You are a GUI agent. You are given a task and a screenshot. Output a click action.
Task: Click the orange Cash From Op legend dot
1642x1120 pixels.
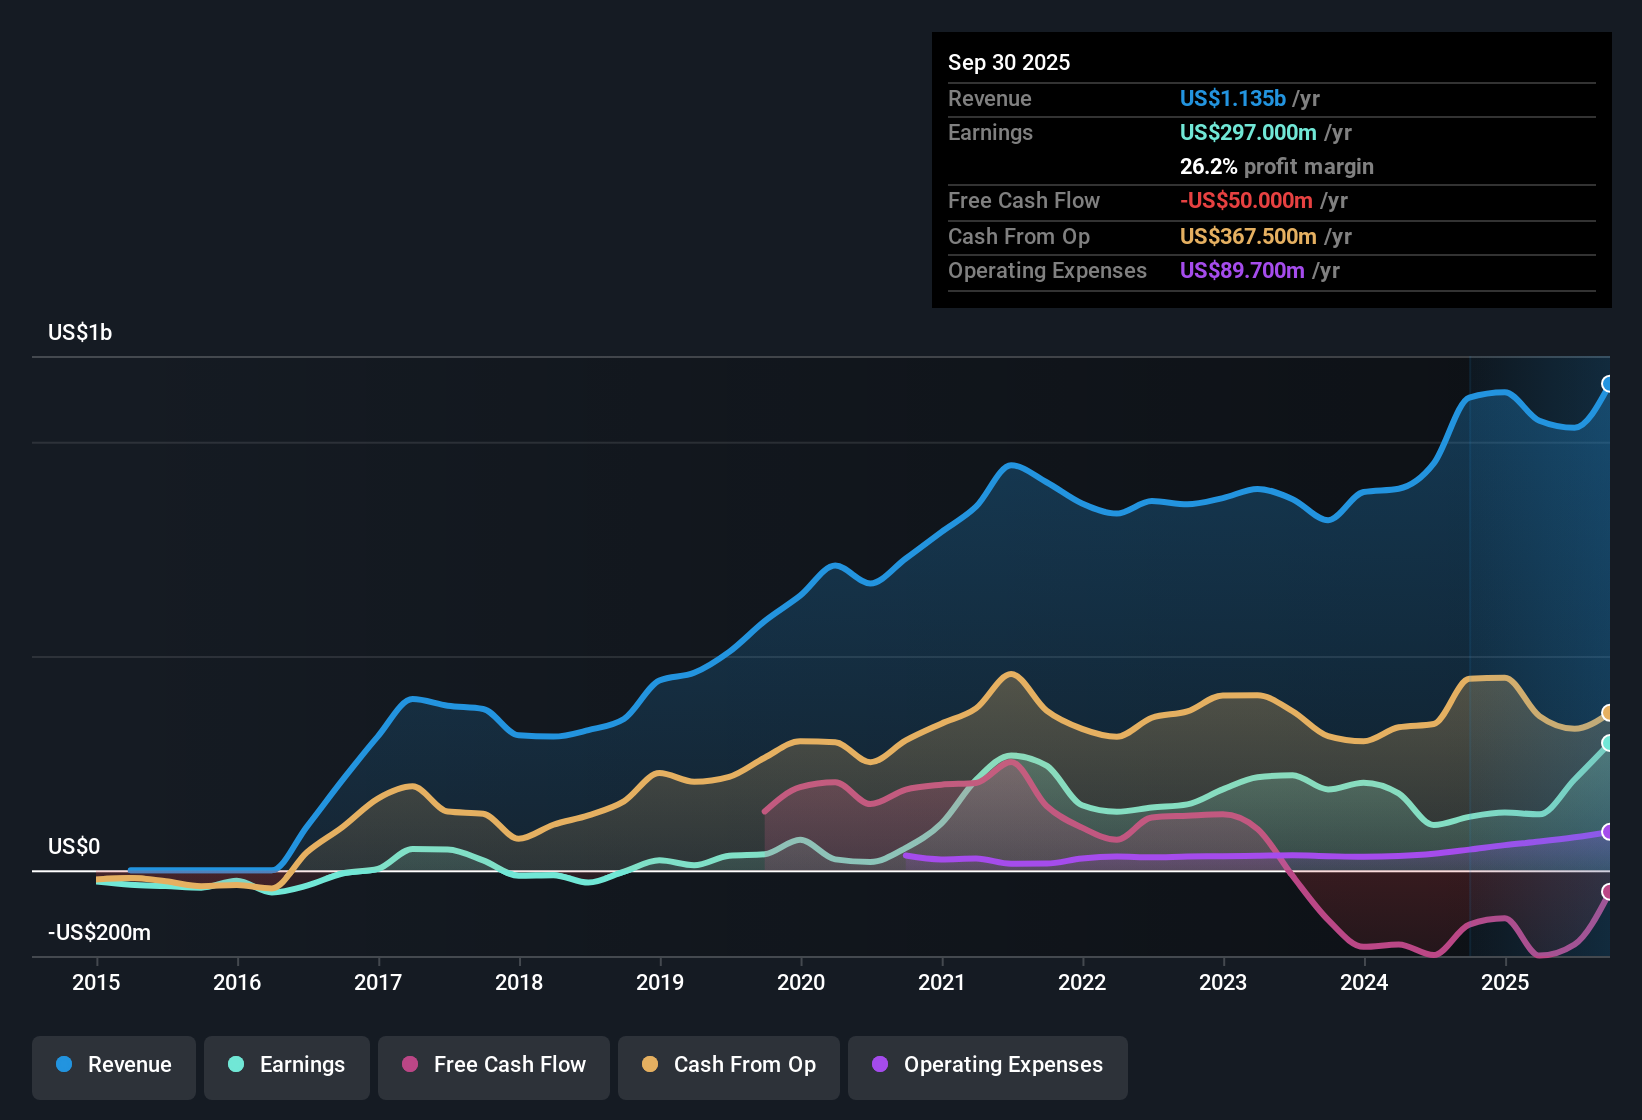click(649, 1065)
